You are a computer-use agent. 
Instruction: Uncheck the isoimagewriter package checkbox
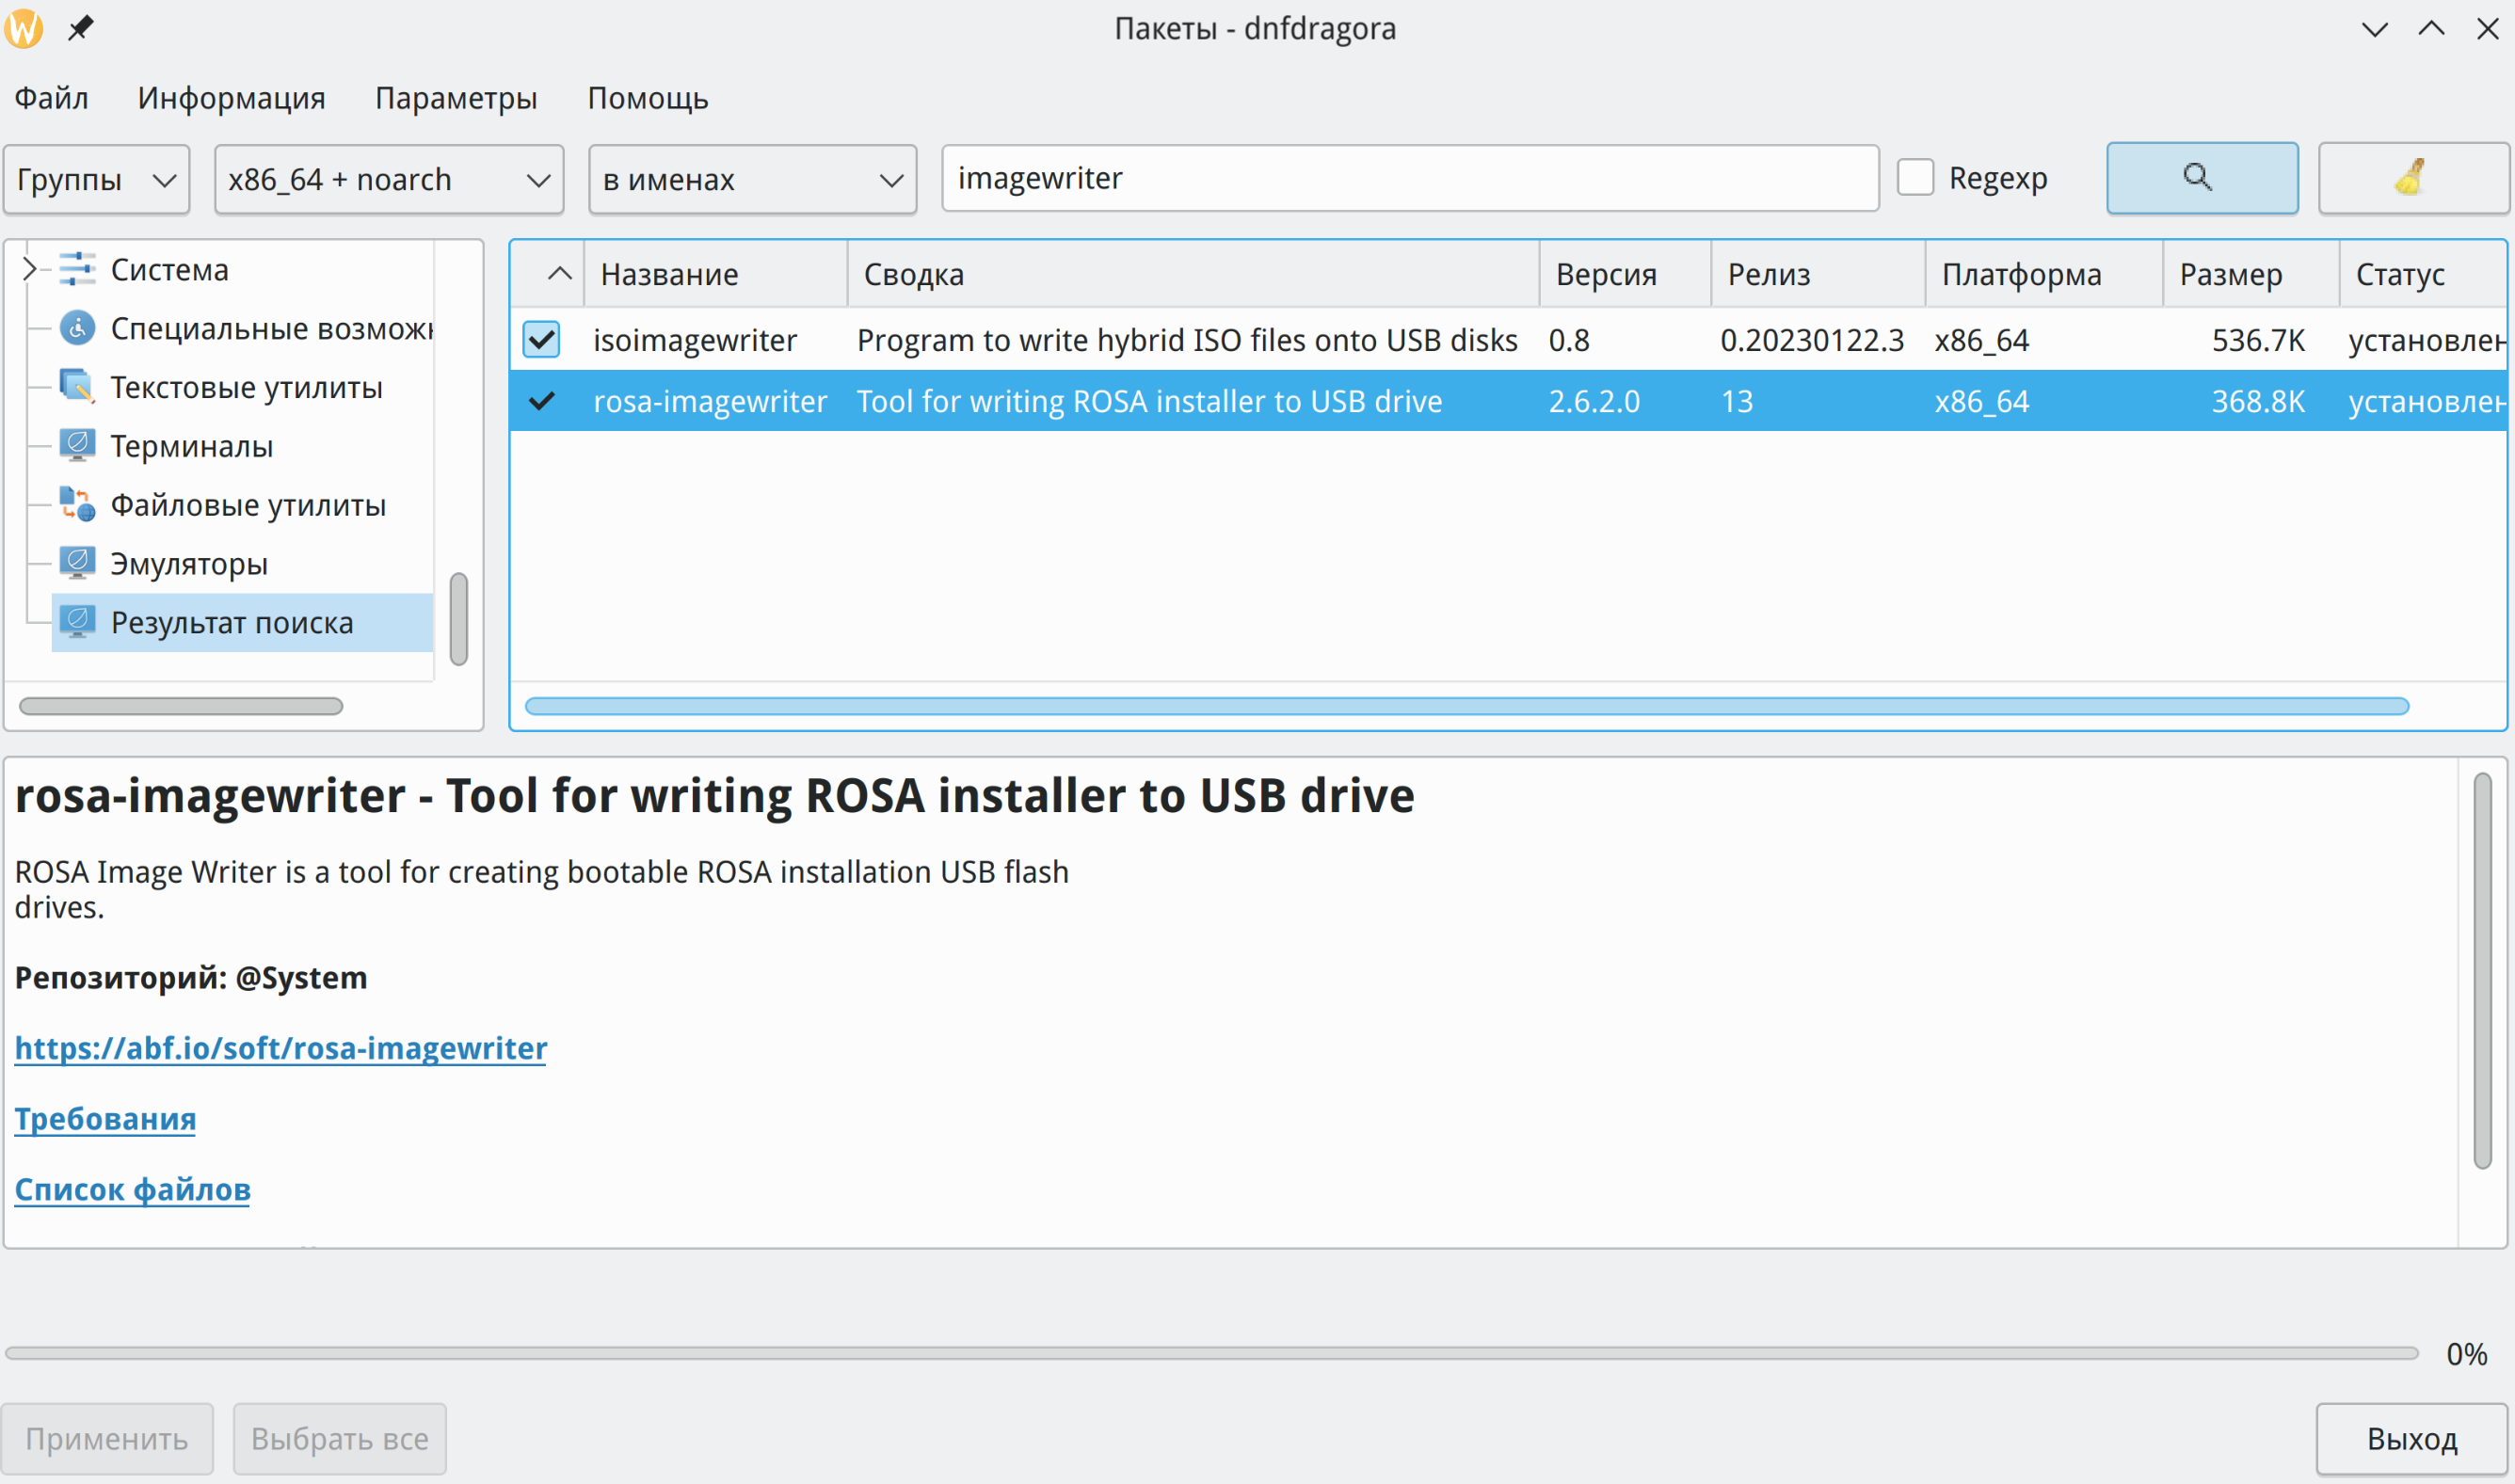coord(541,340)
